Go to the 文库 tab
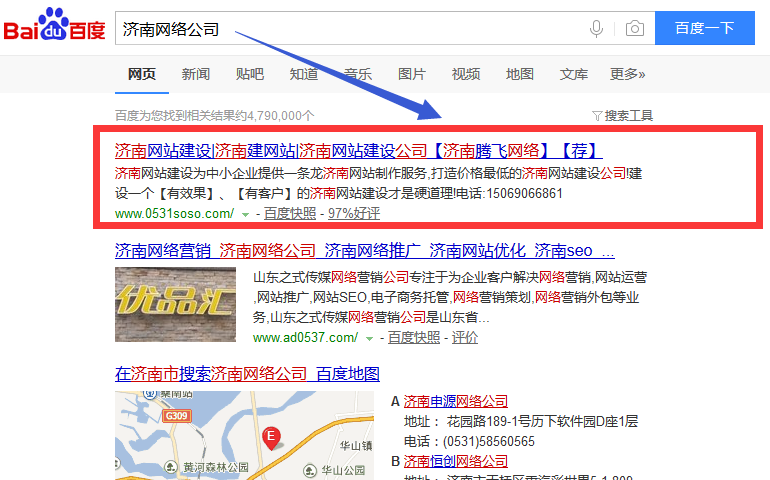The width and height of the screenshot is (770, 480). [574, 74]
